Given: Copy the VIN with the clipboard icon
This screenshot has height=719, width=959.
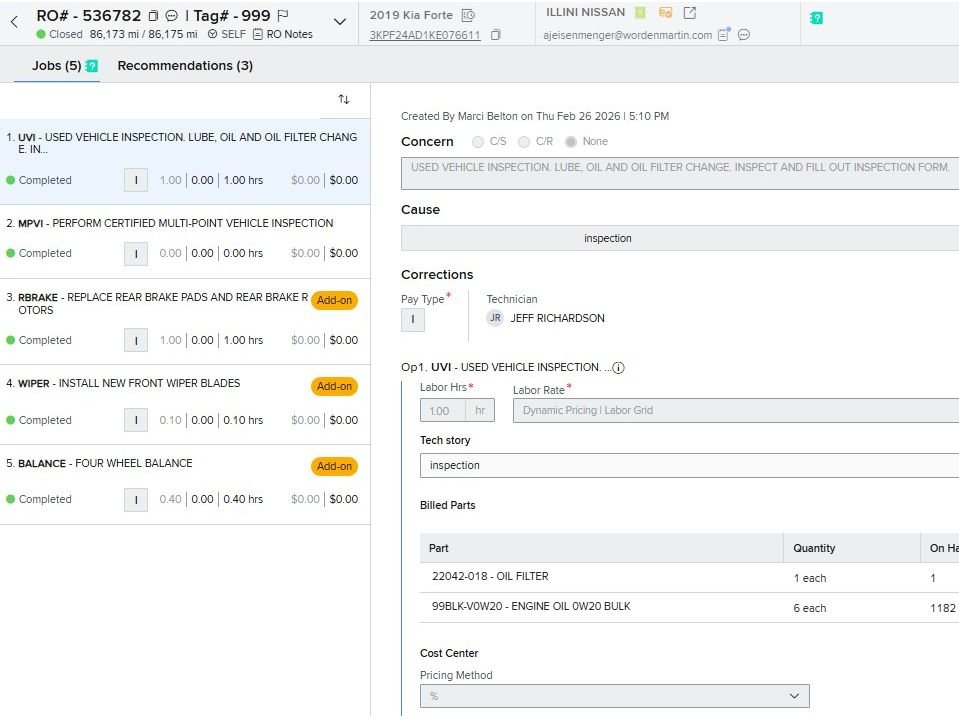Looking at the screenshot, I should (x=496, y=35).
